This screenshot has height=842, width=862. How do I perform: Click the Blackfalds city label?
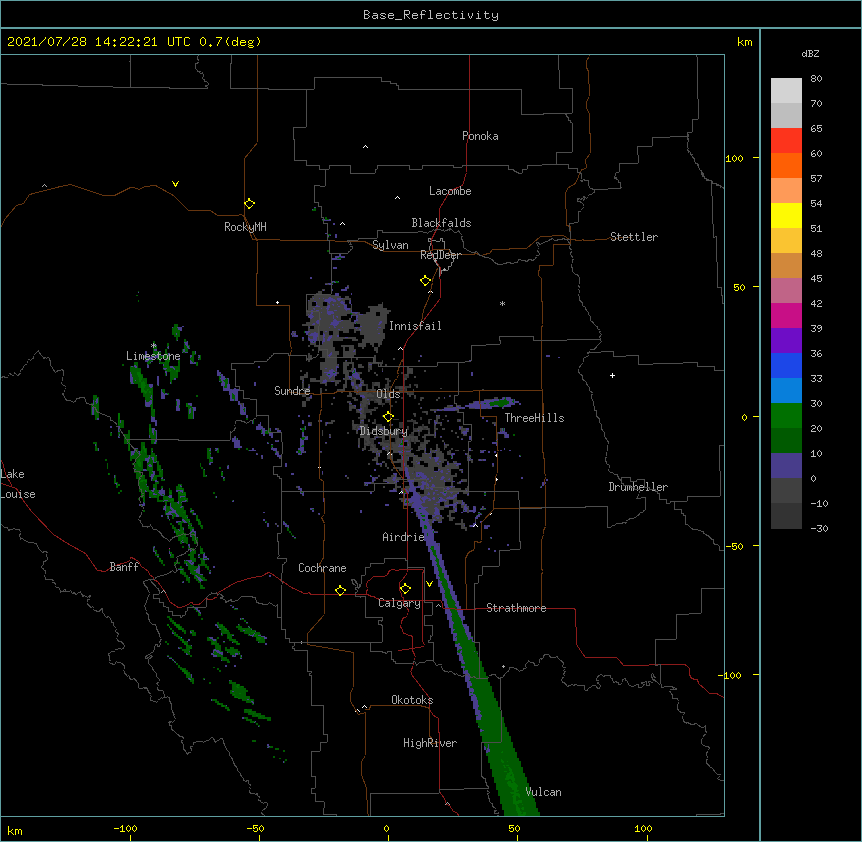[441, 223]
